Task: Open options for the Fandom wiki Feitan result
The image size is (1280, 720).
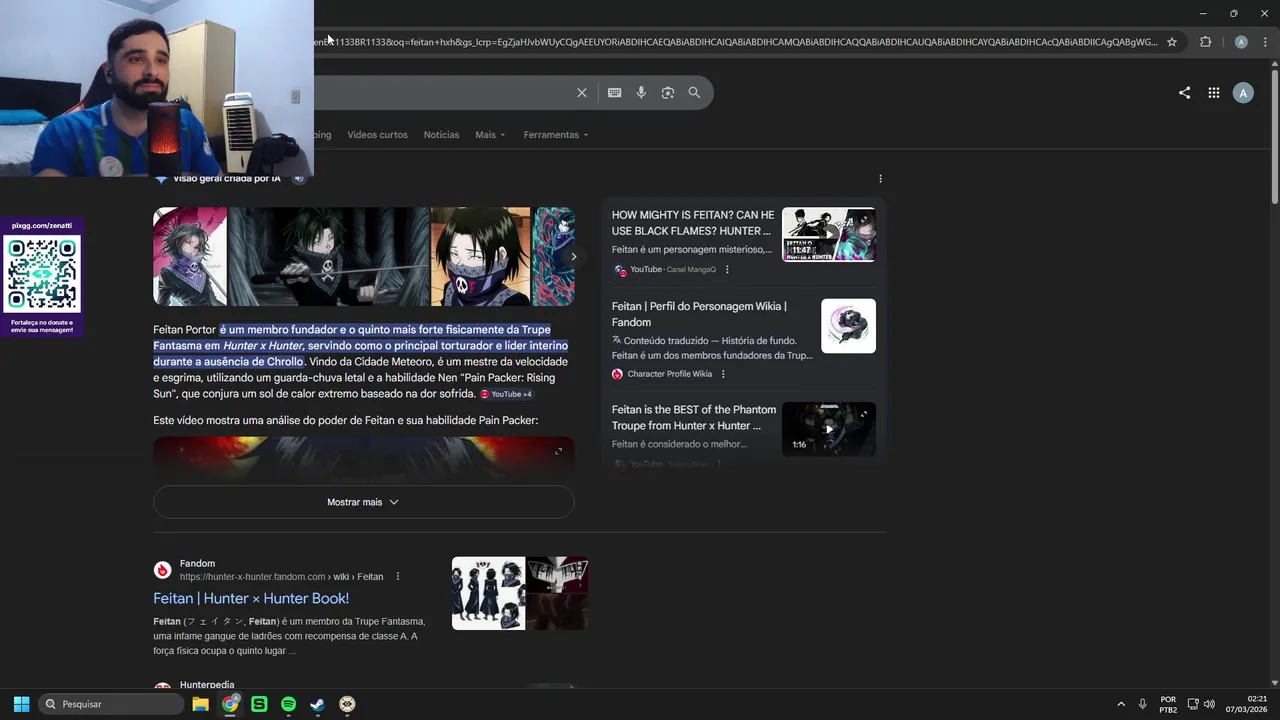Action: coord(398,577)
